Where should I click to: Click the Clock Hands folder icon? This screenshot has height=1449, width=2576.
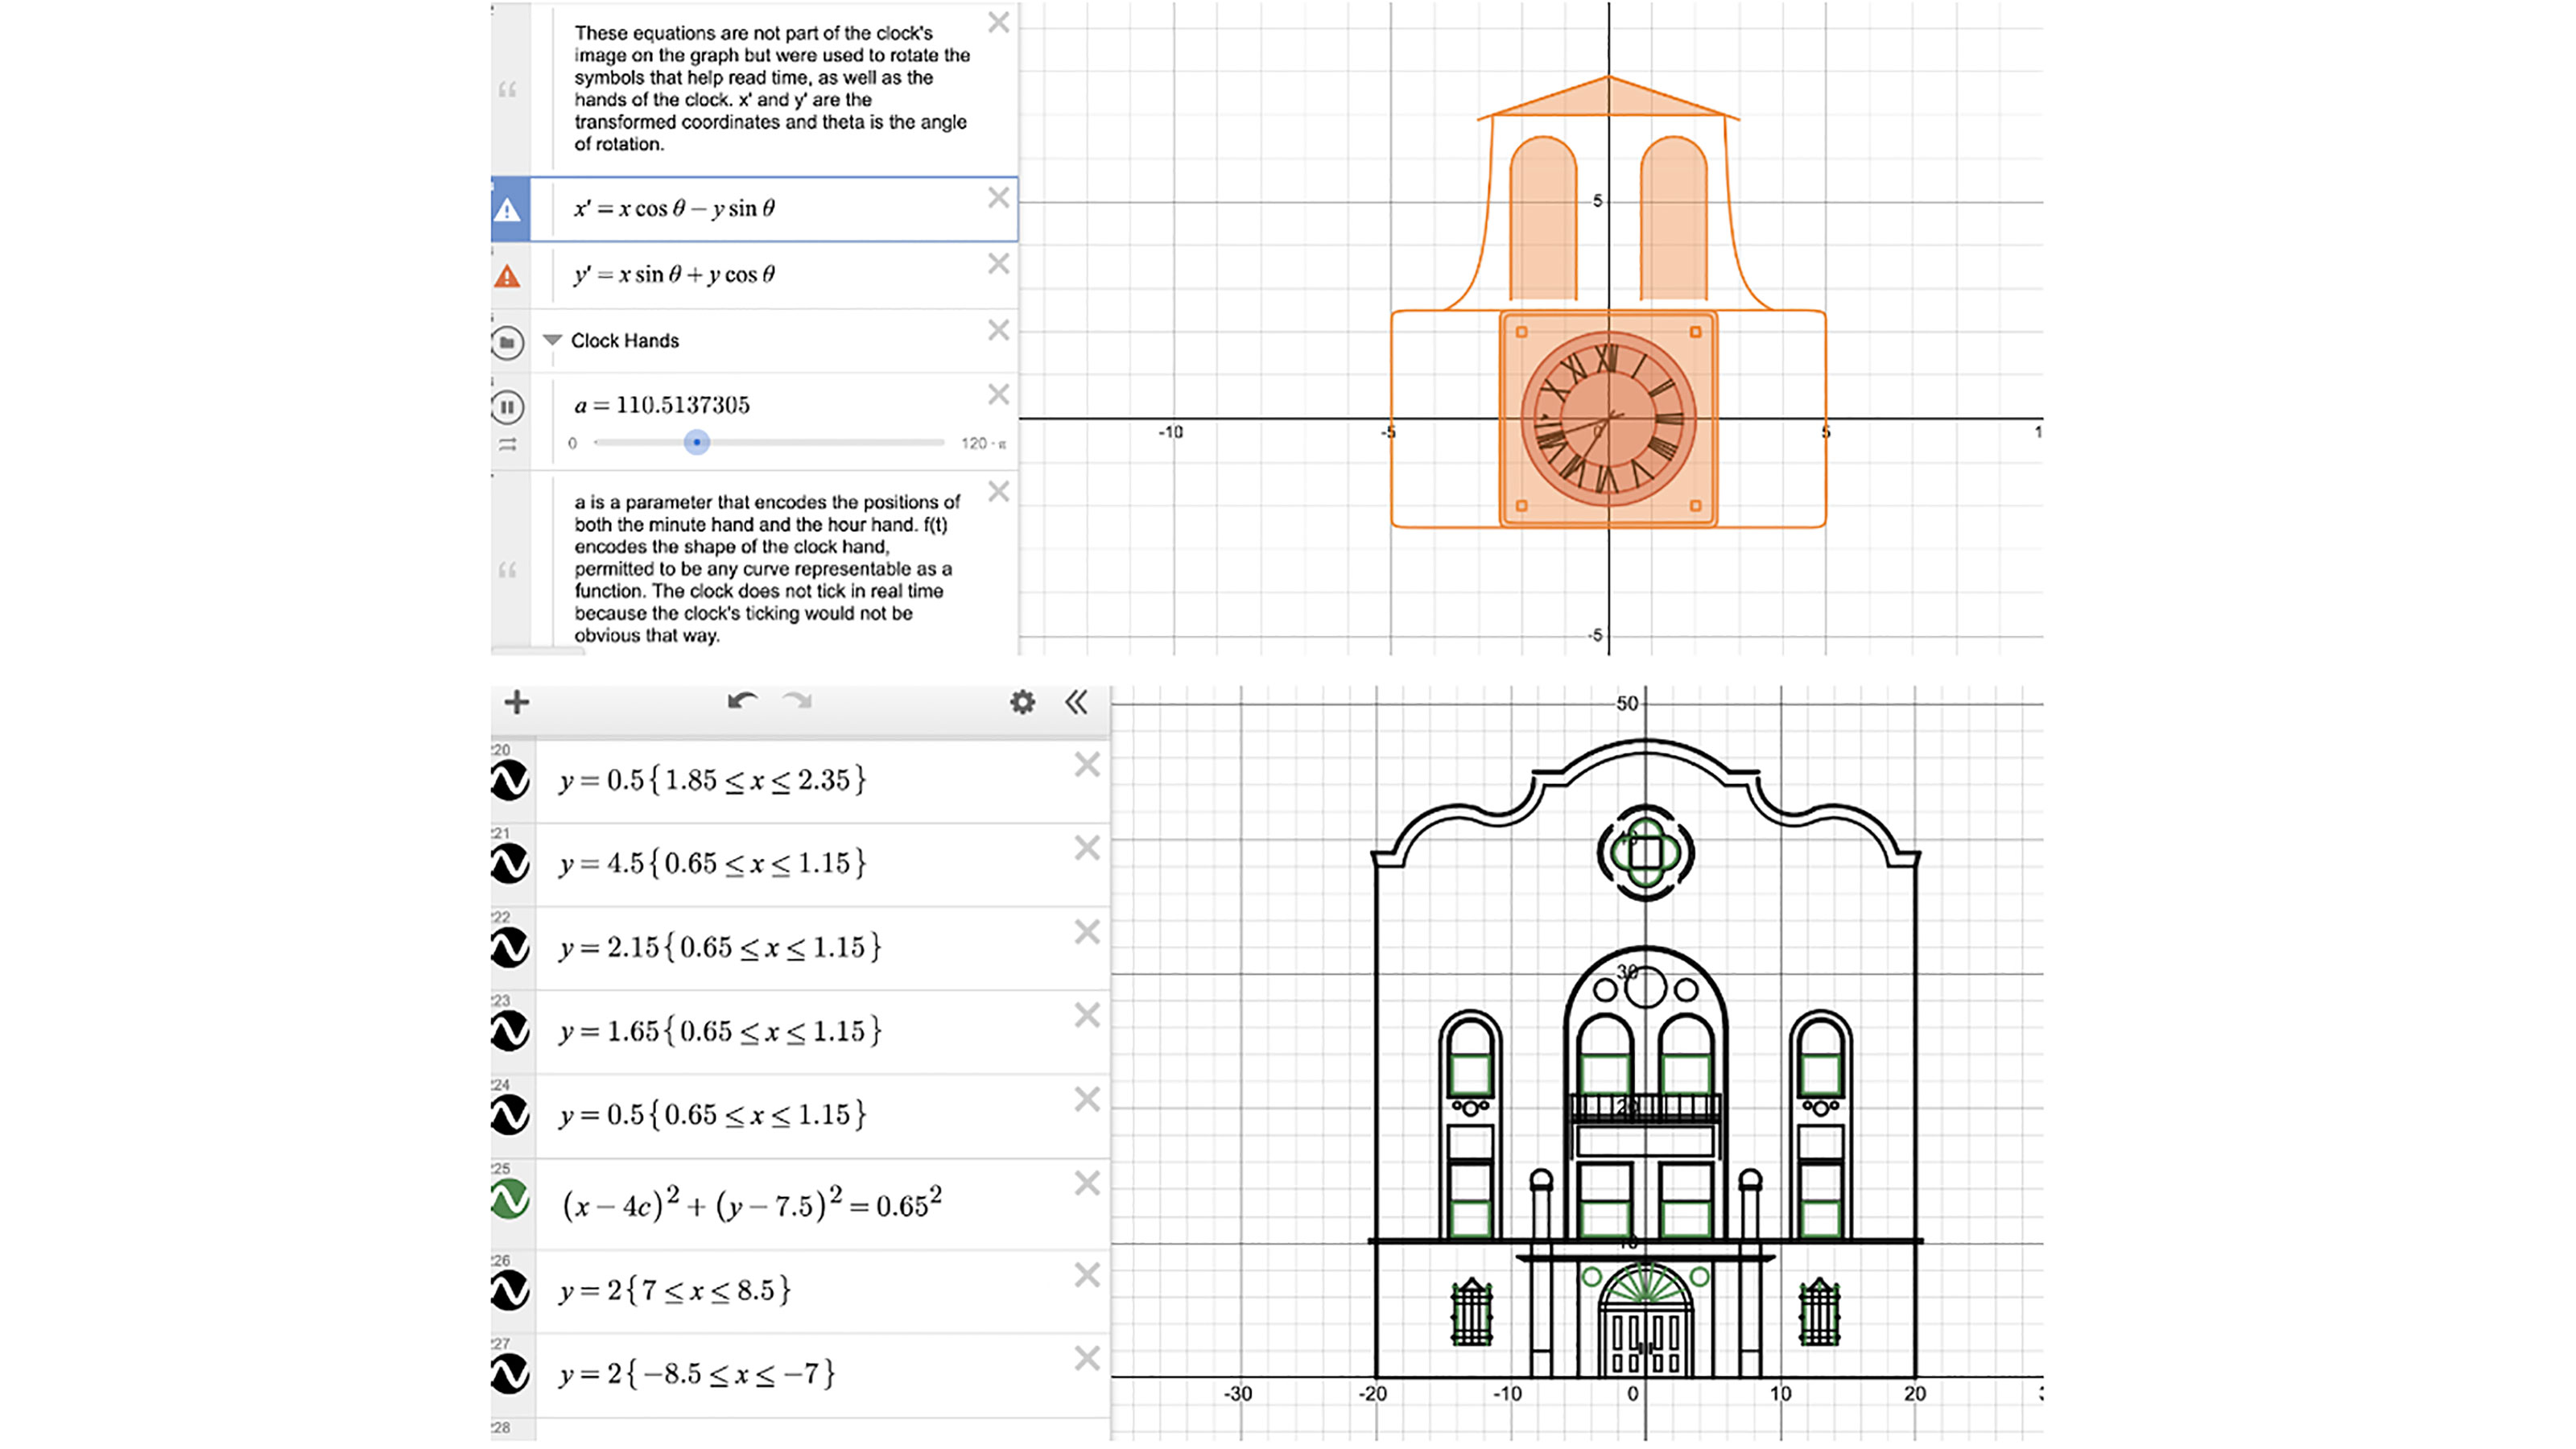508,343
